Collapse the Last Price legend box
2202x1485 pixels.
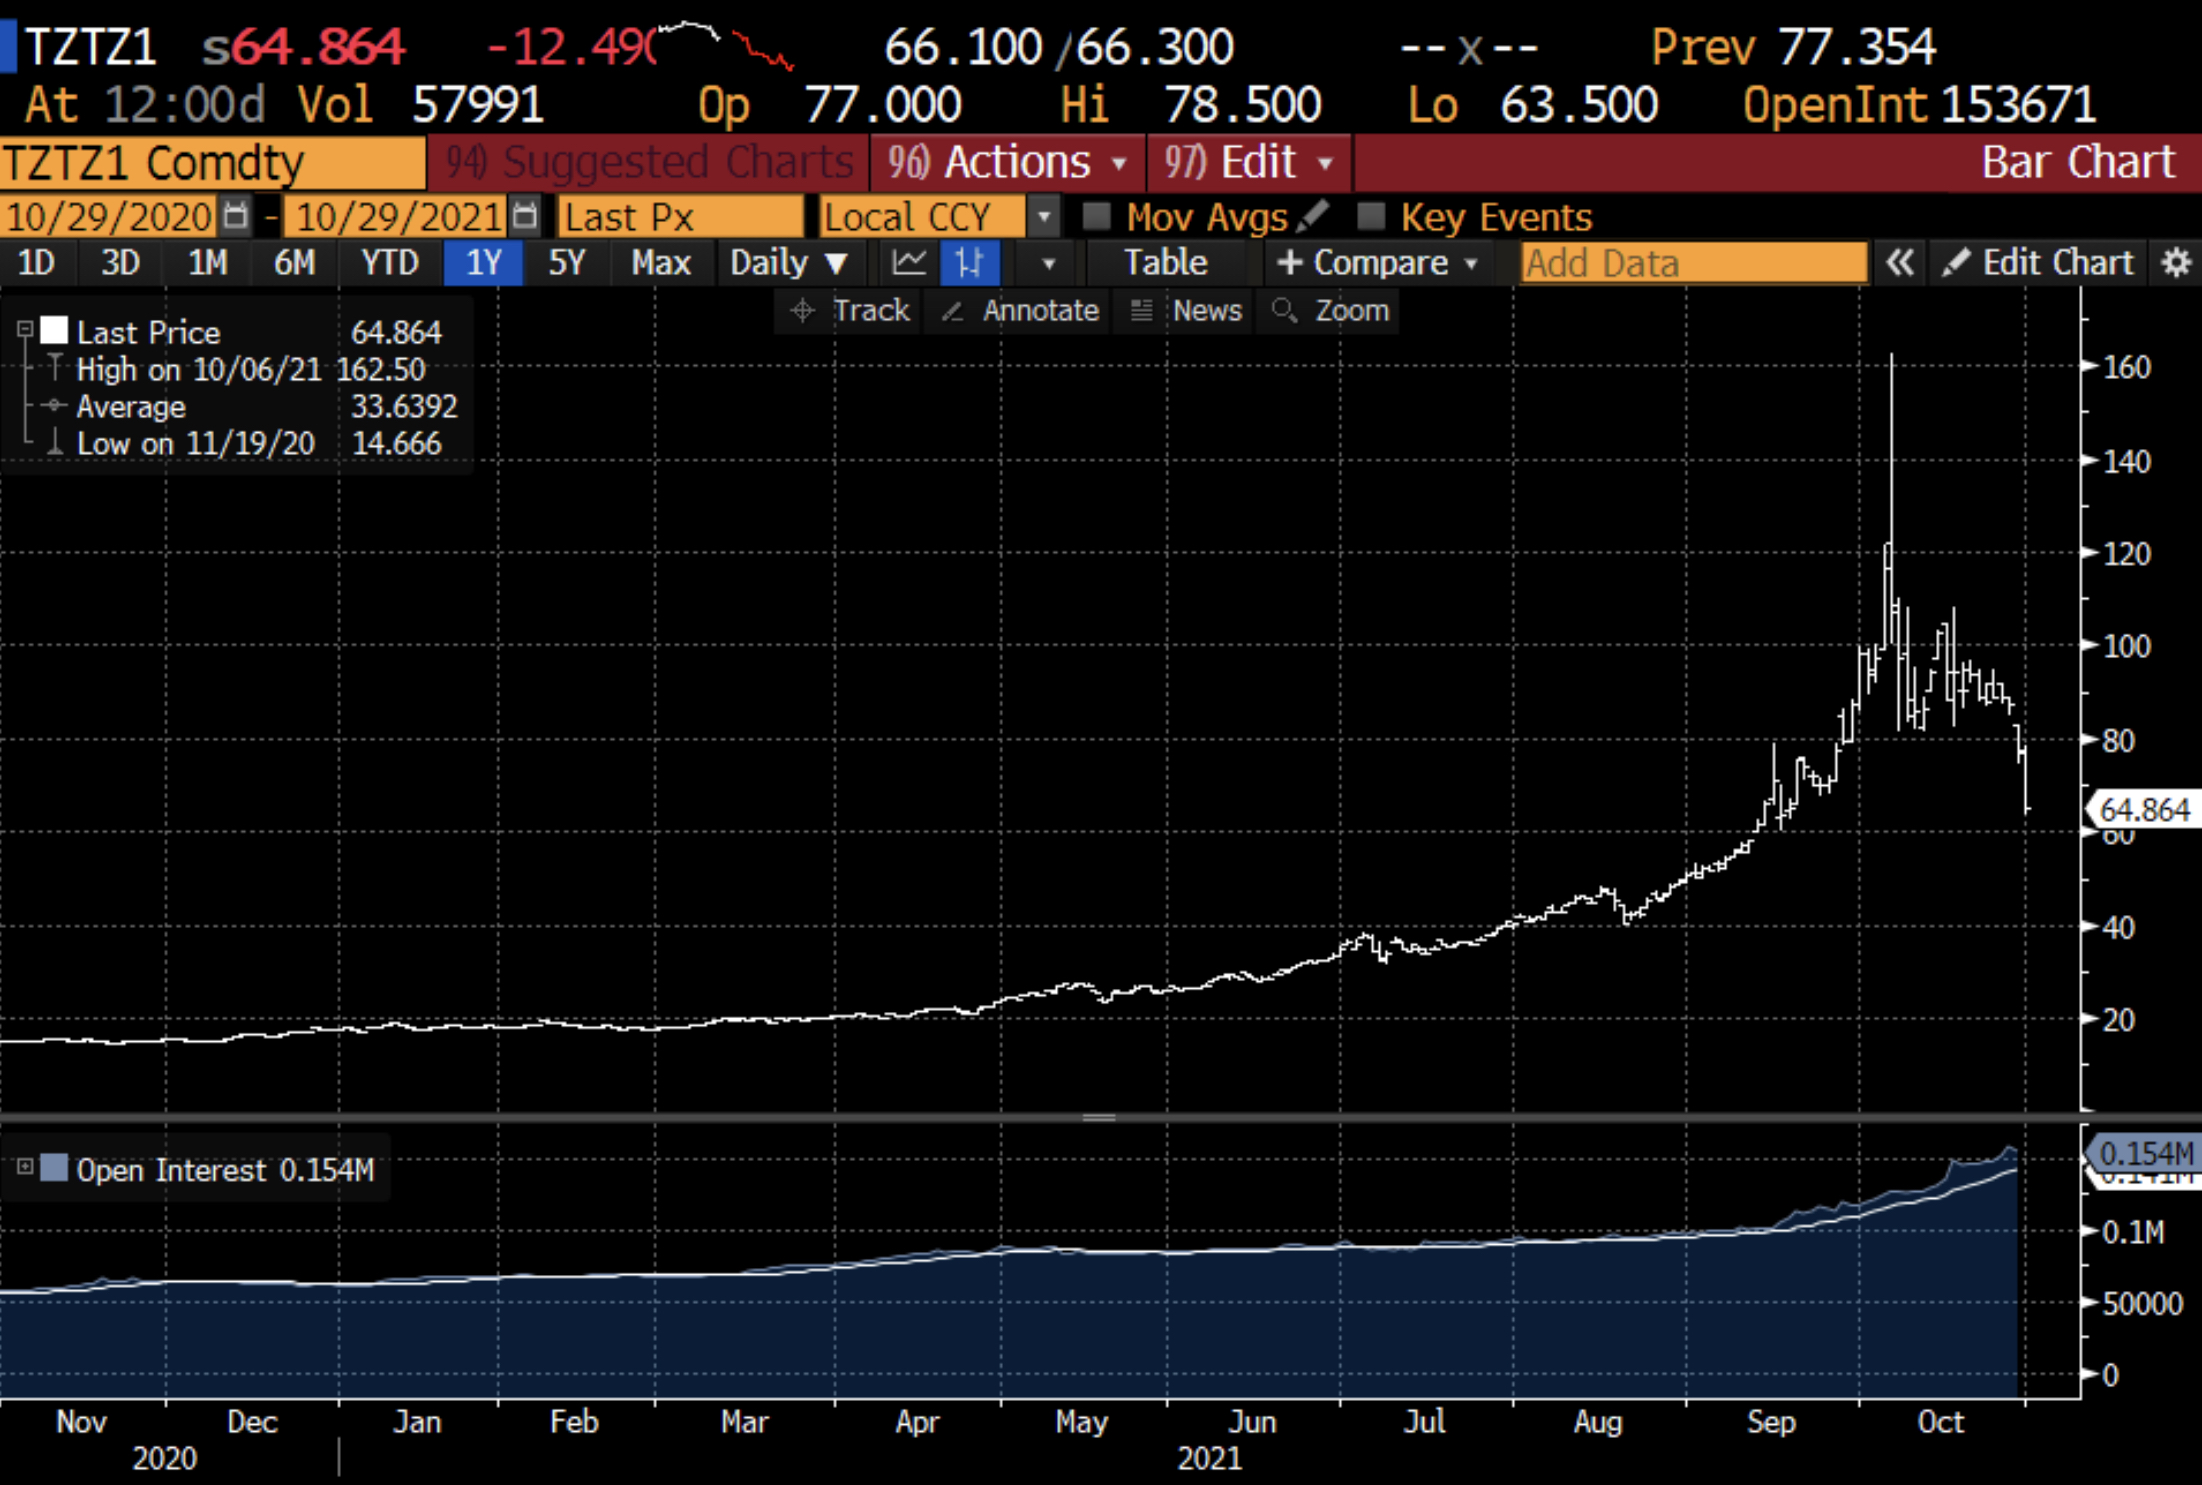pyautogui.click(x=25, y=329)
